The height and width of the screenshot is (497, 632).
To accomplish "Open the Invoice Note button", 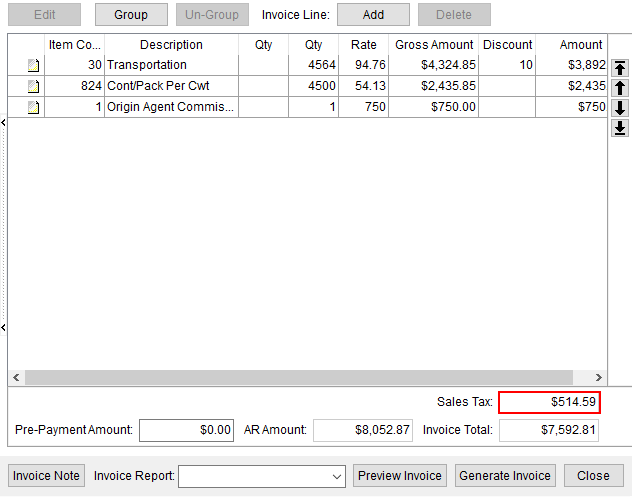I will [x=47, y=476].
